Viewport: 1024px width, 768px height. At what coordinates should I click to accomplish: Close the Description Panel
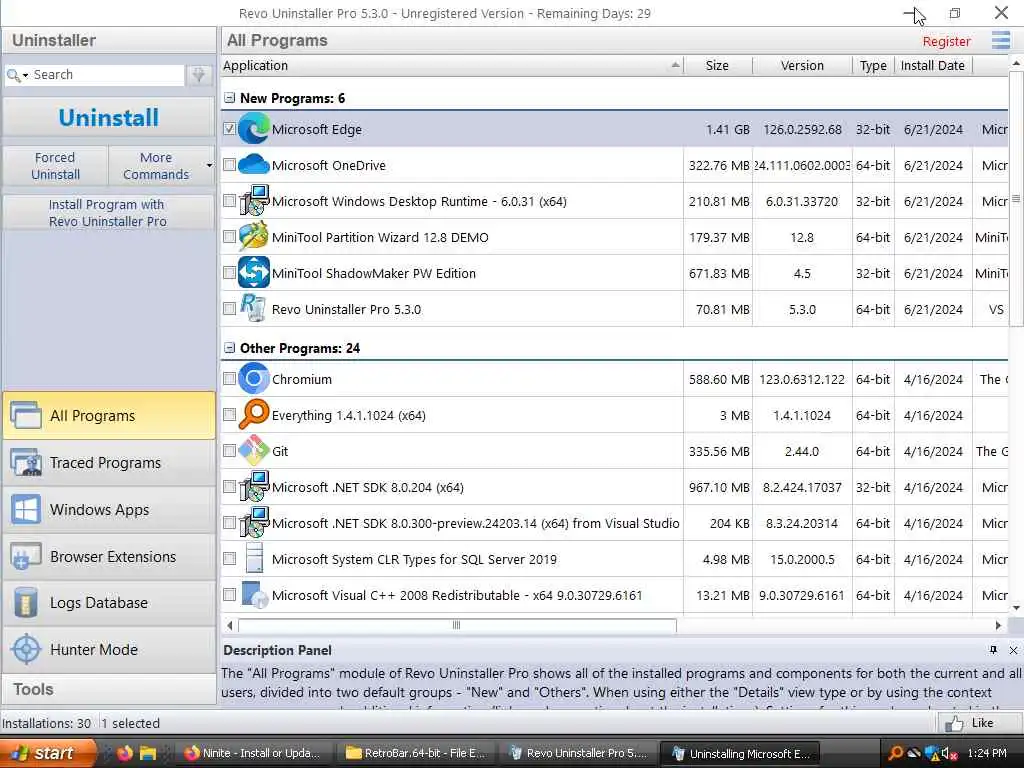[1013, 650]
